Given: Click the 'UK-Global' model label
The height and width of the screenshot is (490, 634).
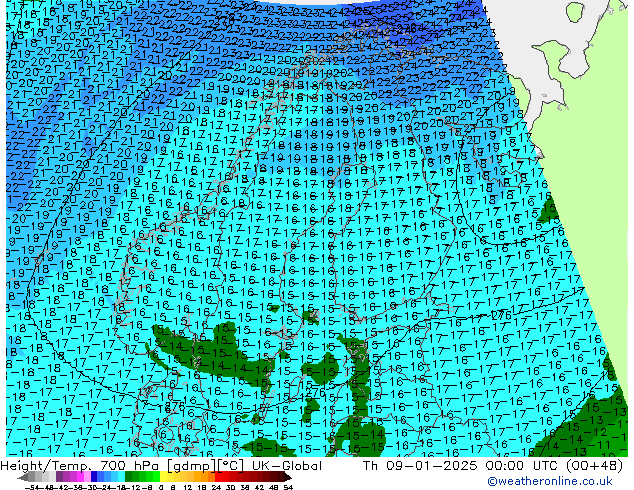Looking at the screenshot, I should pos(287,466).
